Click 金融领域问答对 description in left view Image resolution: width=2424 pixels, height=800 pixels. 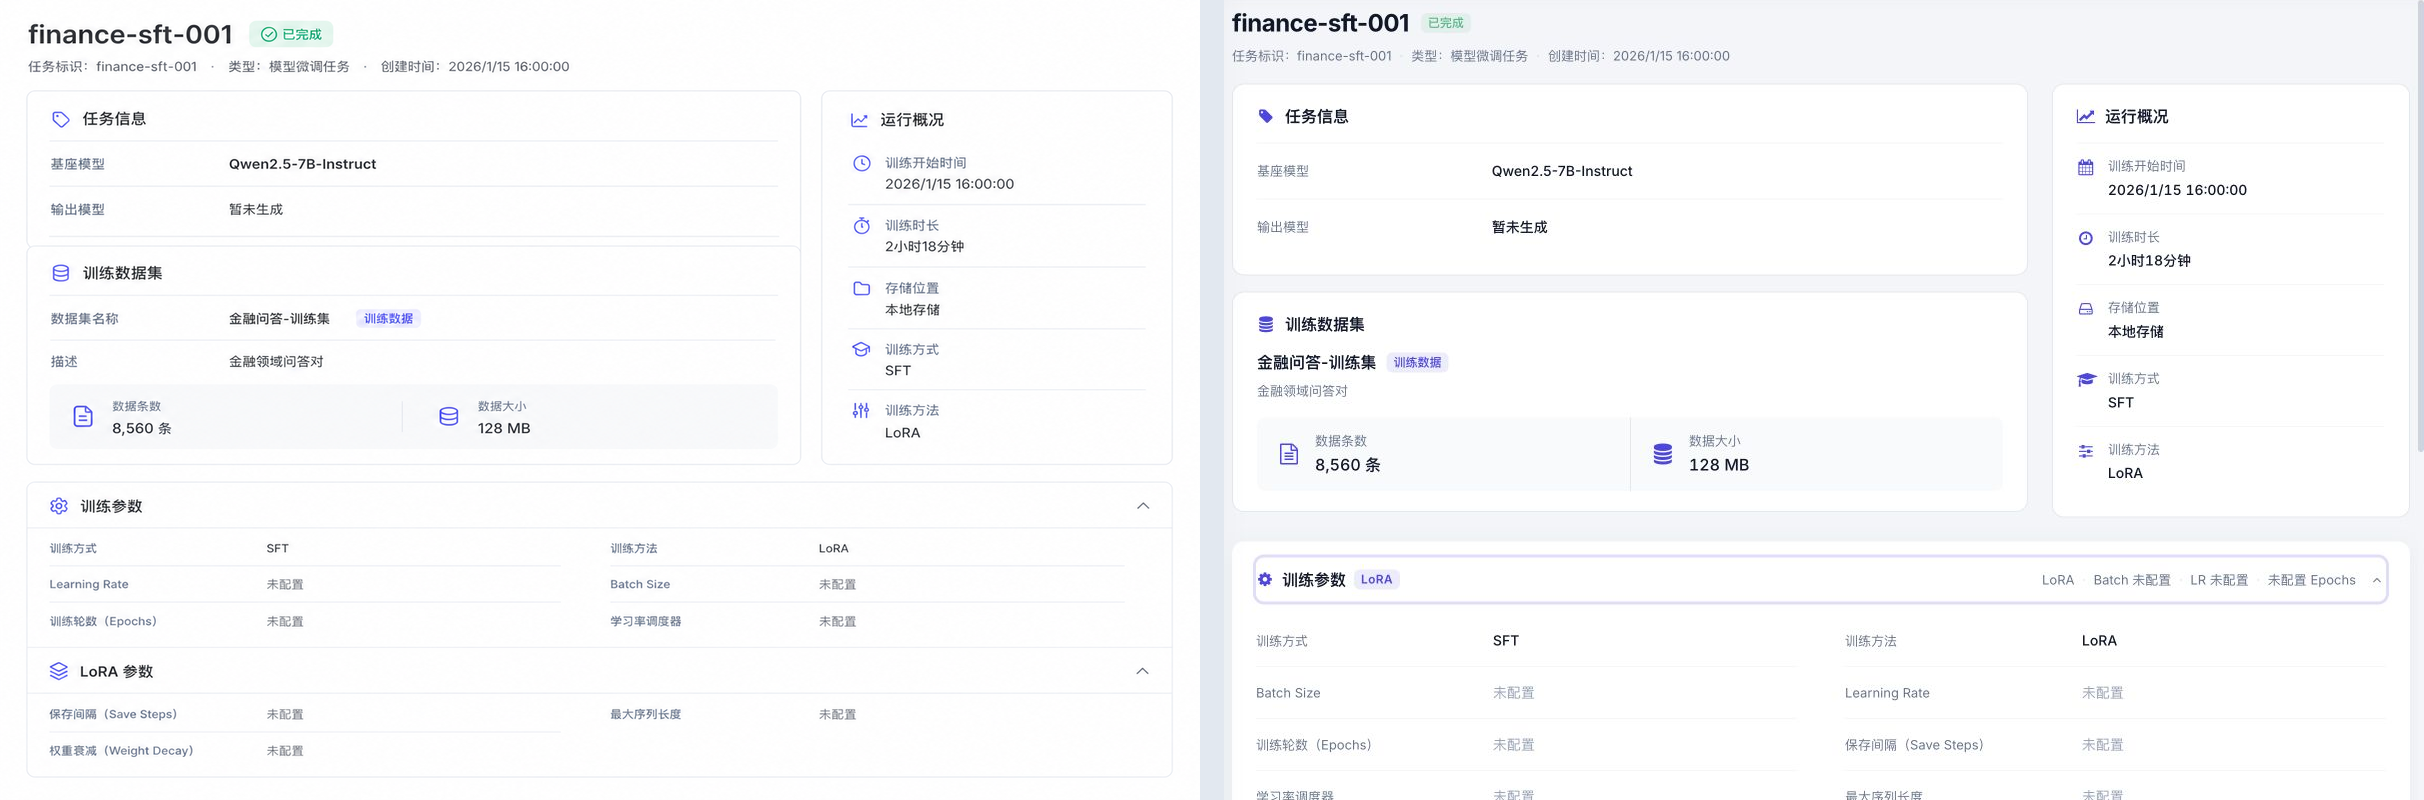click(276, 362)
